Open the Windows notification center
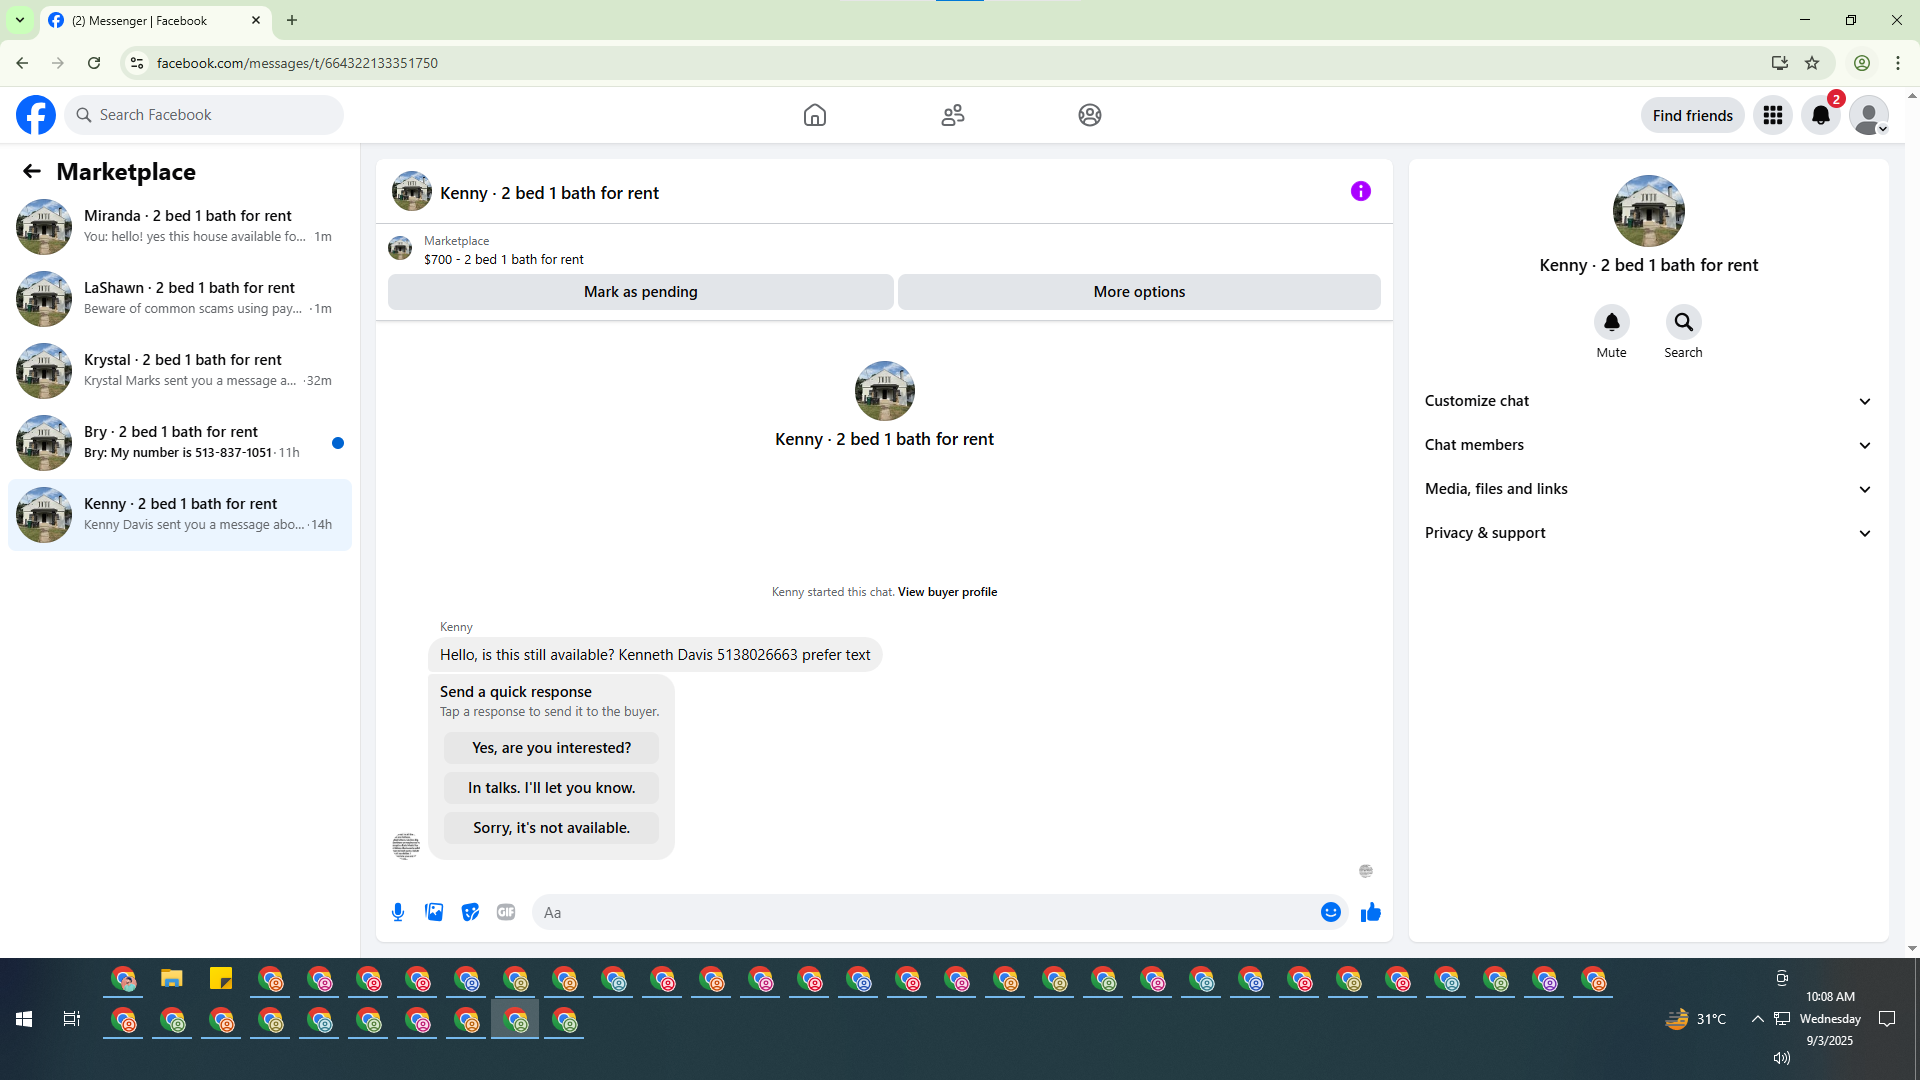Screen dimensions: 1920x1080 pos(1888,1019)
